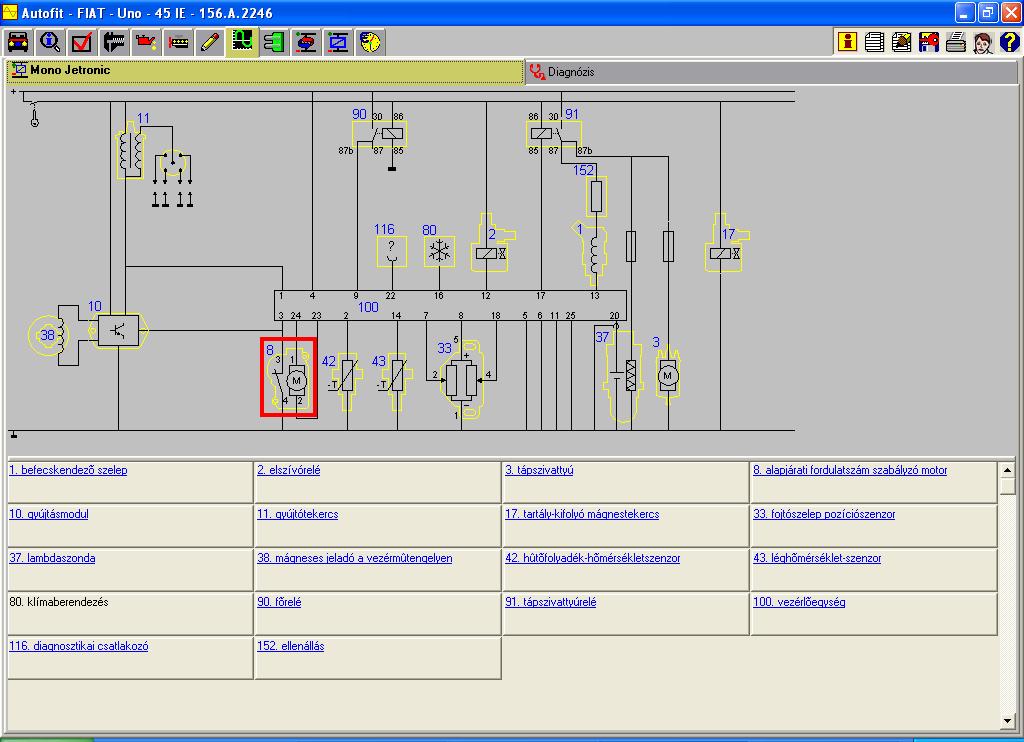Select the yellow pencil notes icon
The width and height of the screenshot is (1024, 742).
click(210, 42)
